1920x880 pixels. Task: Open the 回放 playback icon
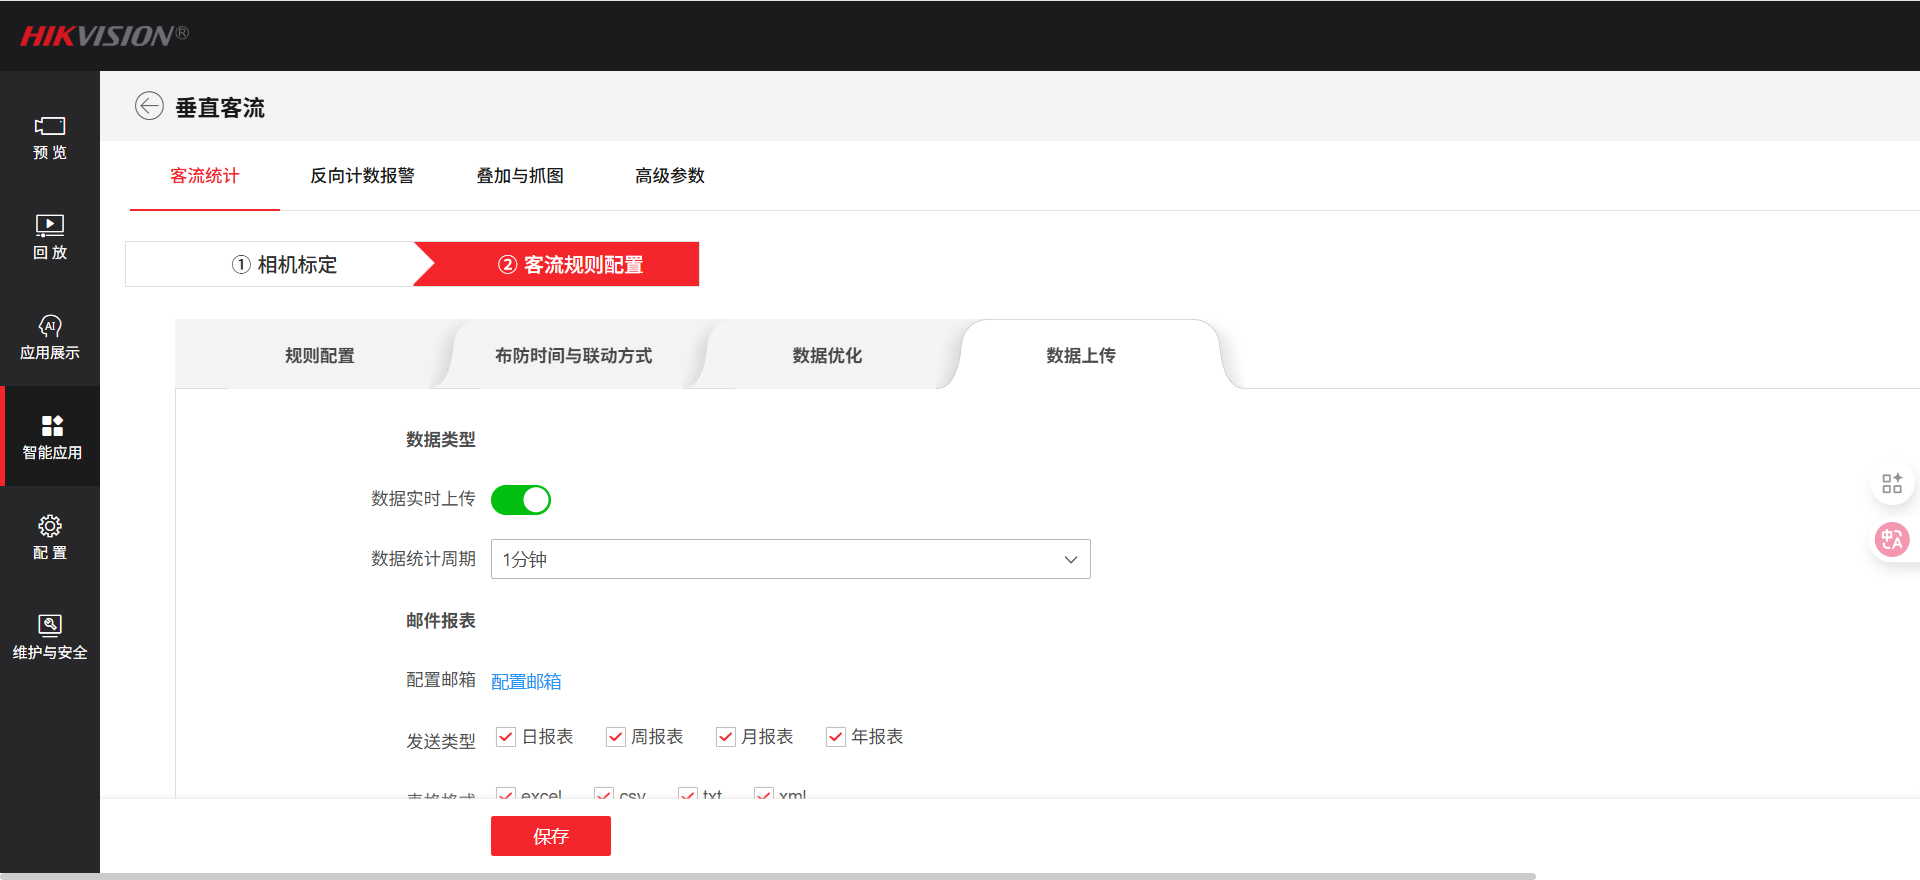[50, 226]
